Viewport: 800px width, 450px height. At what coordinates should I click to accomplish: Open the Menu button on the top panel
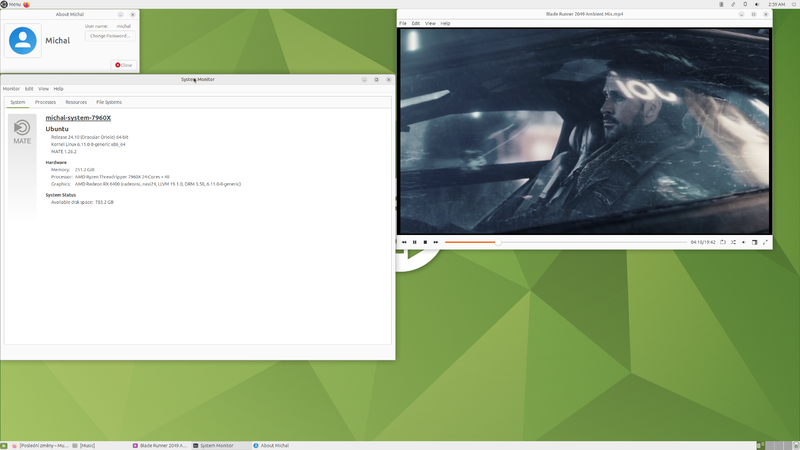pos(11,4)
